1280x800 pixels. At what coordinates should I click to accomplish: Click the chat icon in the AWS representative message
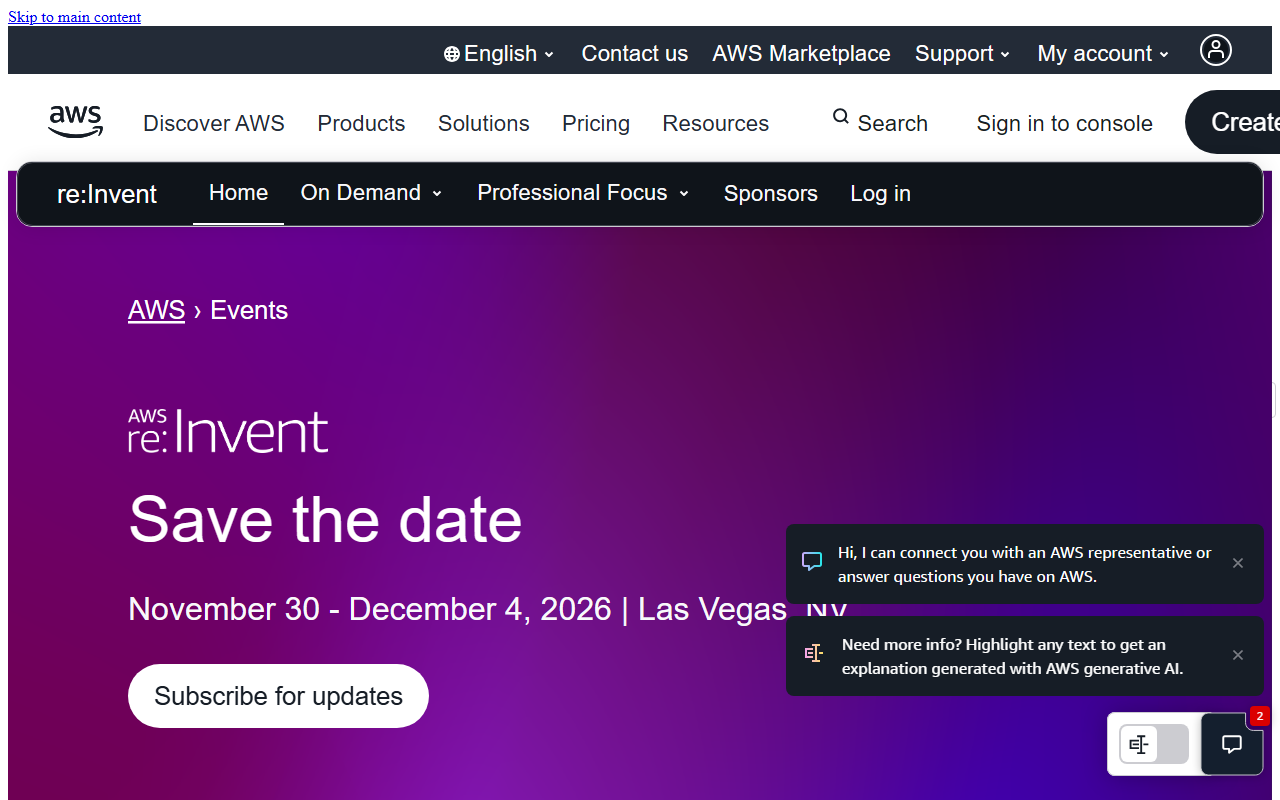pyautogui.click(x=812, y=562)
